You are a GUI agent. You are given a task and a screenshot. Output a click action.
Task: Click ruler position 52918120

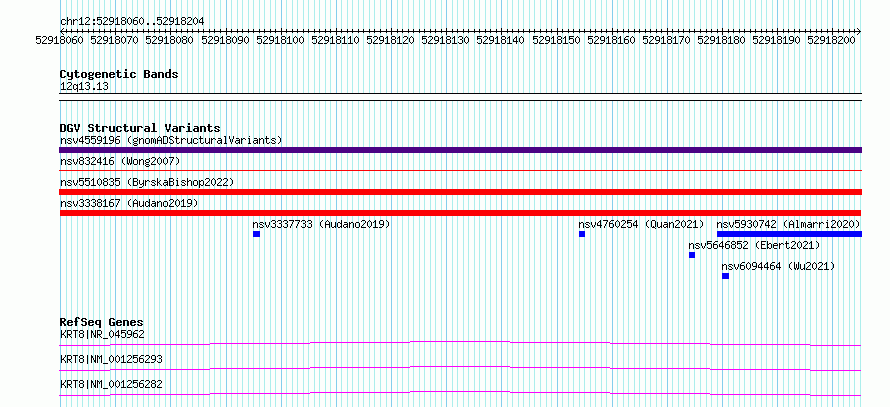pyautogui.click(x=390, y=40)
